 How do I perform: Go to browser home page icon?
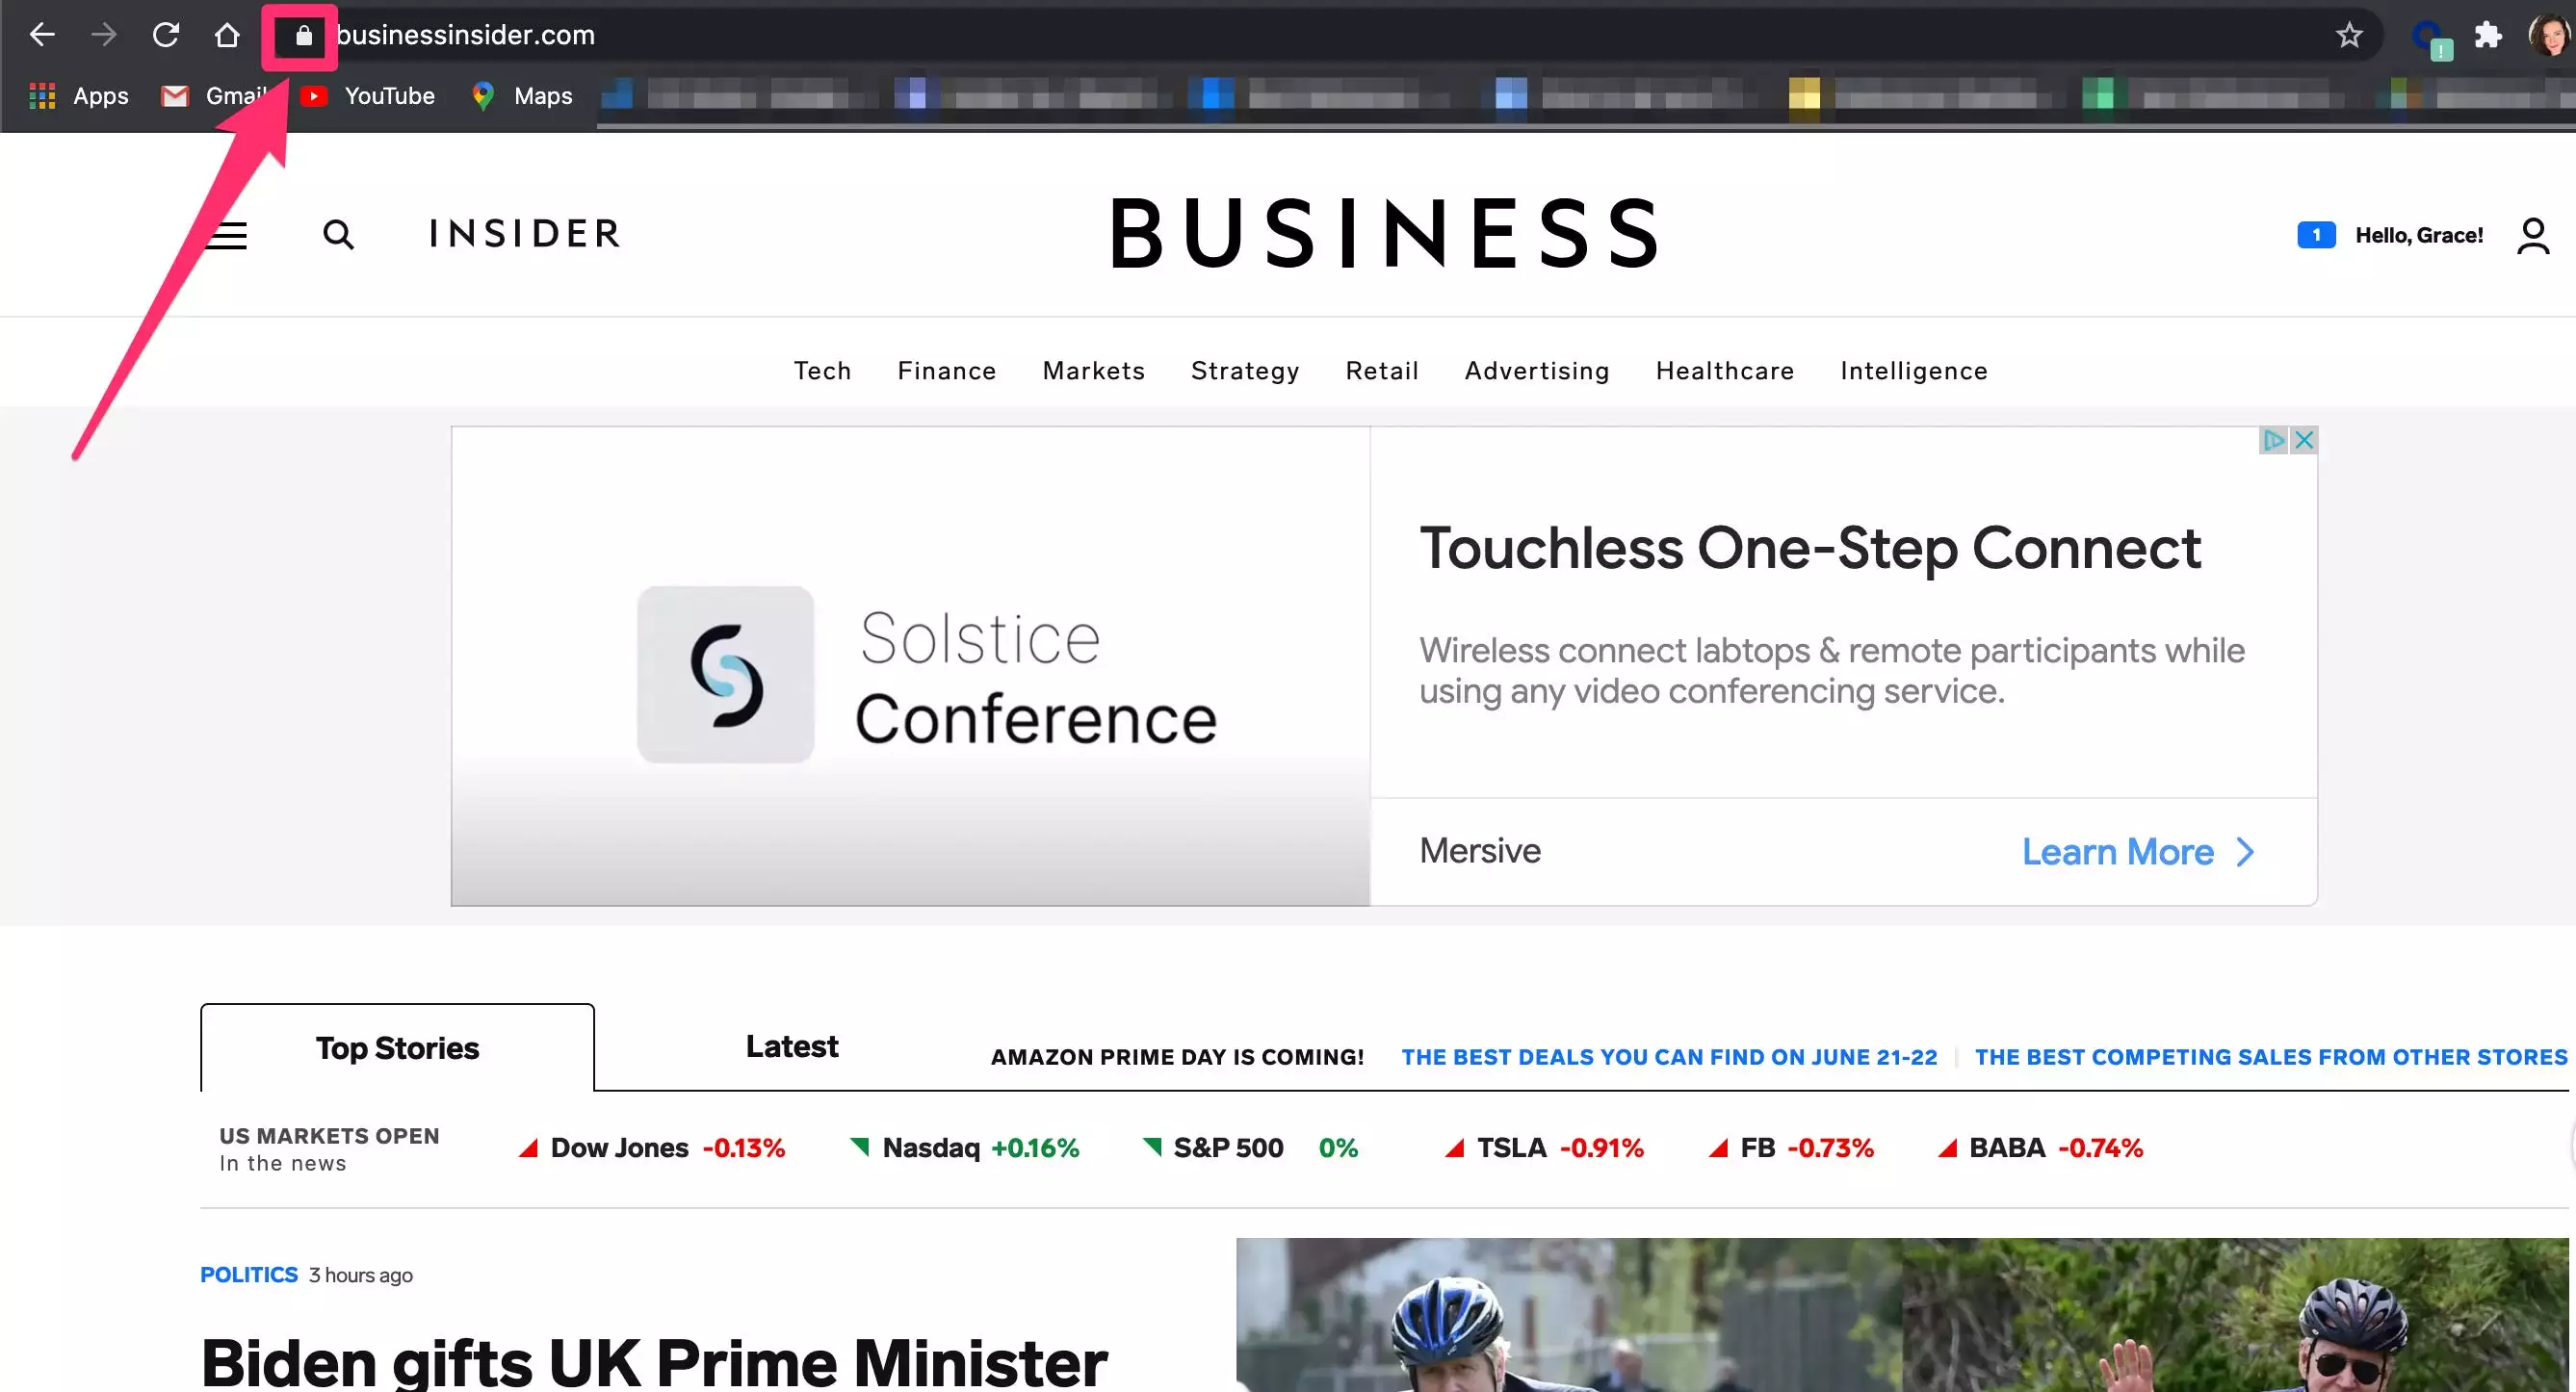[x=228, y=35]
